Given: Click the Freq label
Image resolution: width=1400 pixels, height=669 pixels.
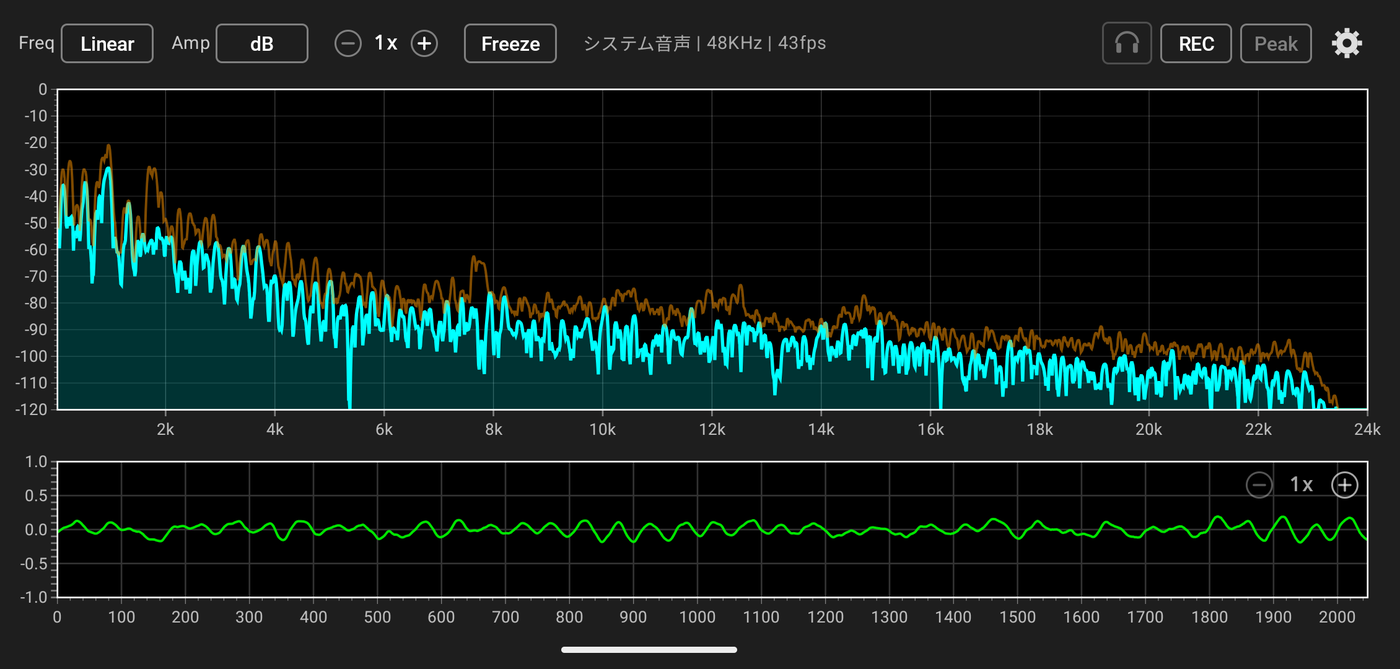Looking at the screenshot, I should tap(37, 43).
